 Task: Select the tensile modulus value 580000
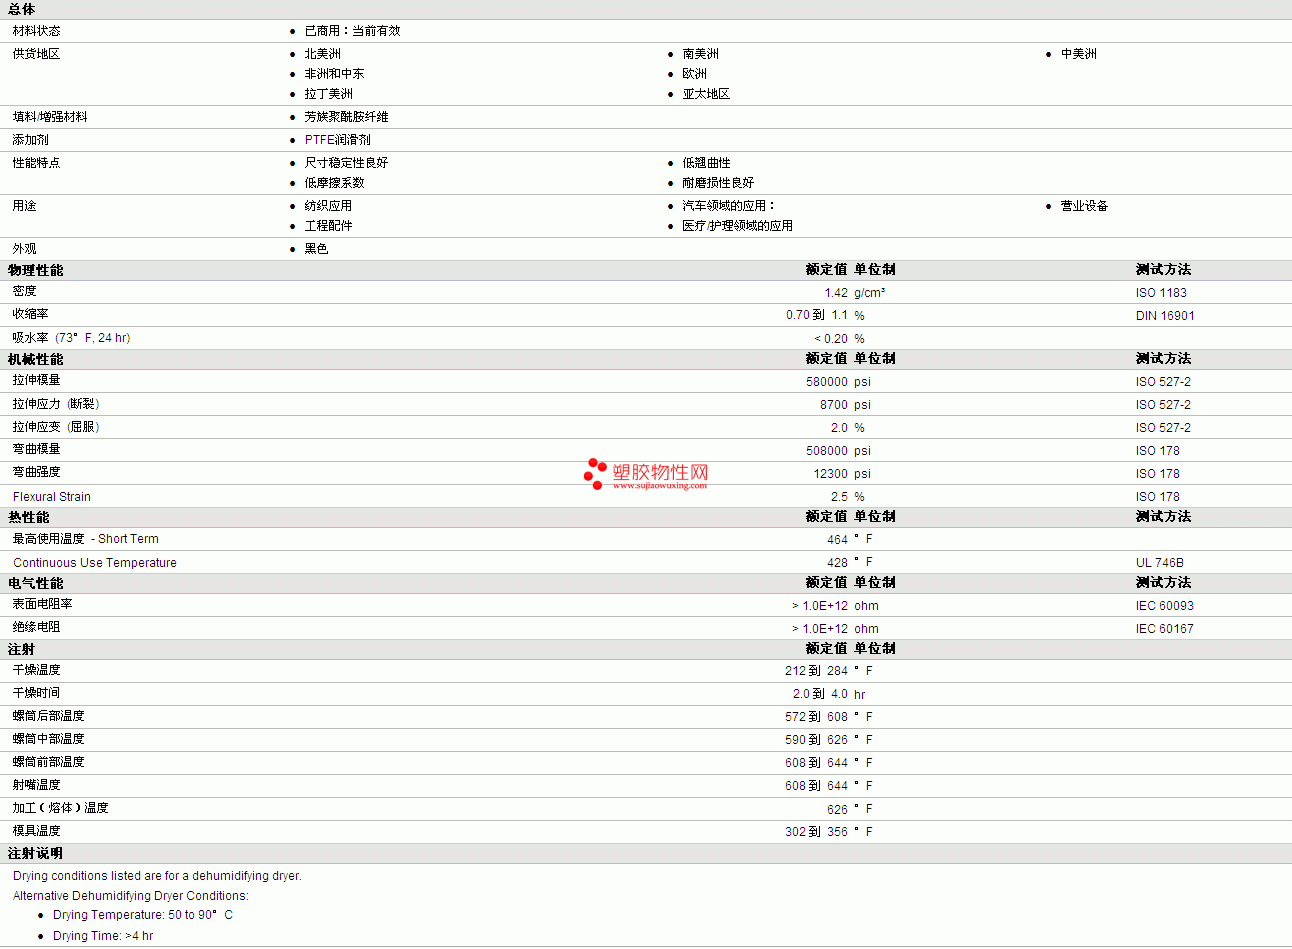pos(827,382)
